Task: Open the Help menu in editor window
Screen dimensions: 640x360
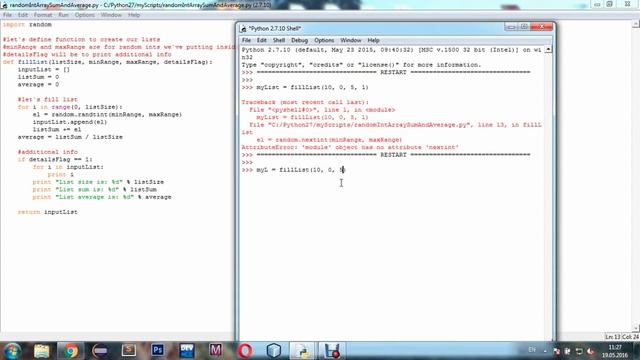Action: pyautogui.click(x=134, y=15)
